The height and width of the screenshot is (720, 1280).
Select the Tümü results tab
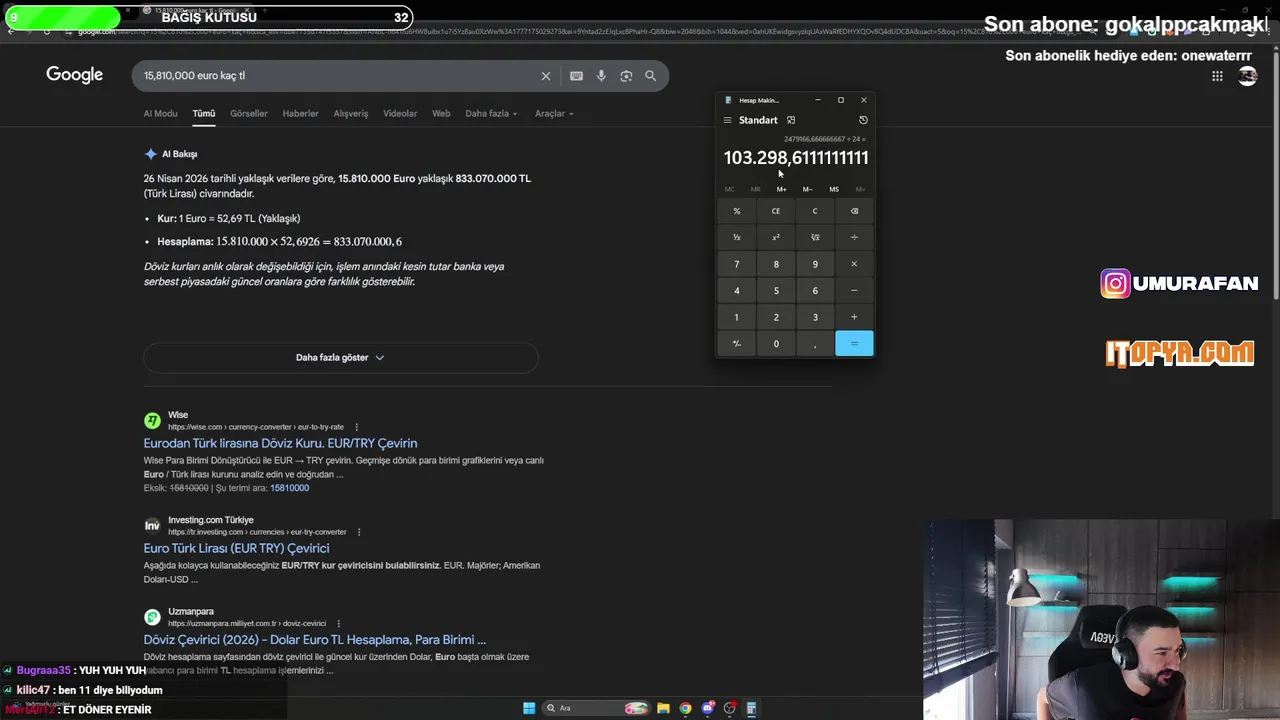204,113
